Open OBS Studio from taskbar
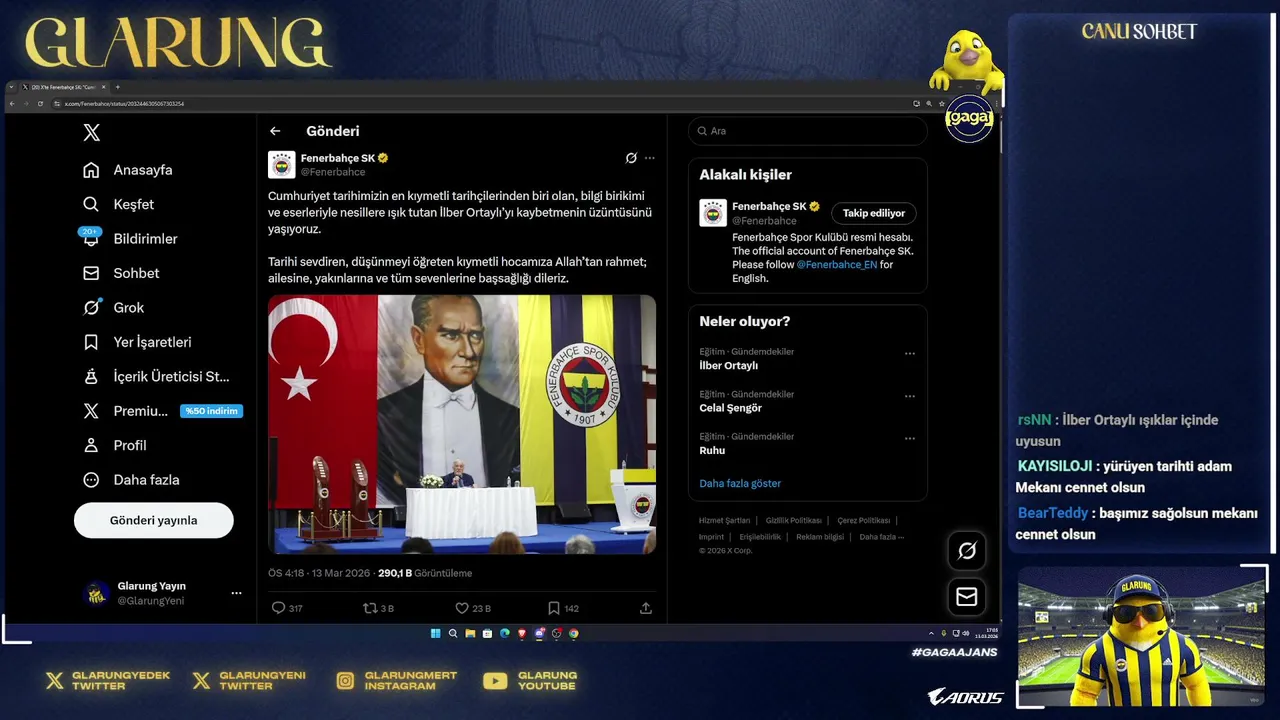 coord(556,633)
